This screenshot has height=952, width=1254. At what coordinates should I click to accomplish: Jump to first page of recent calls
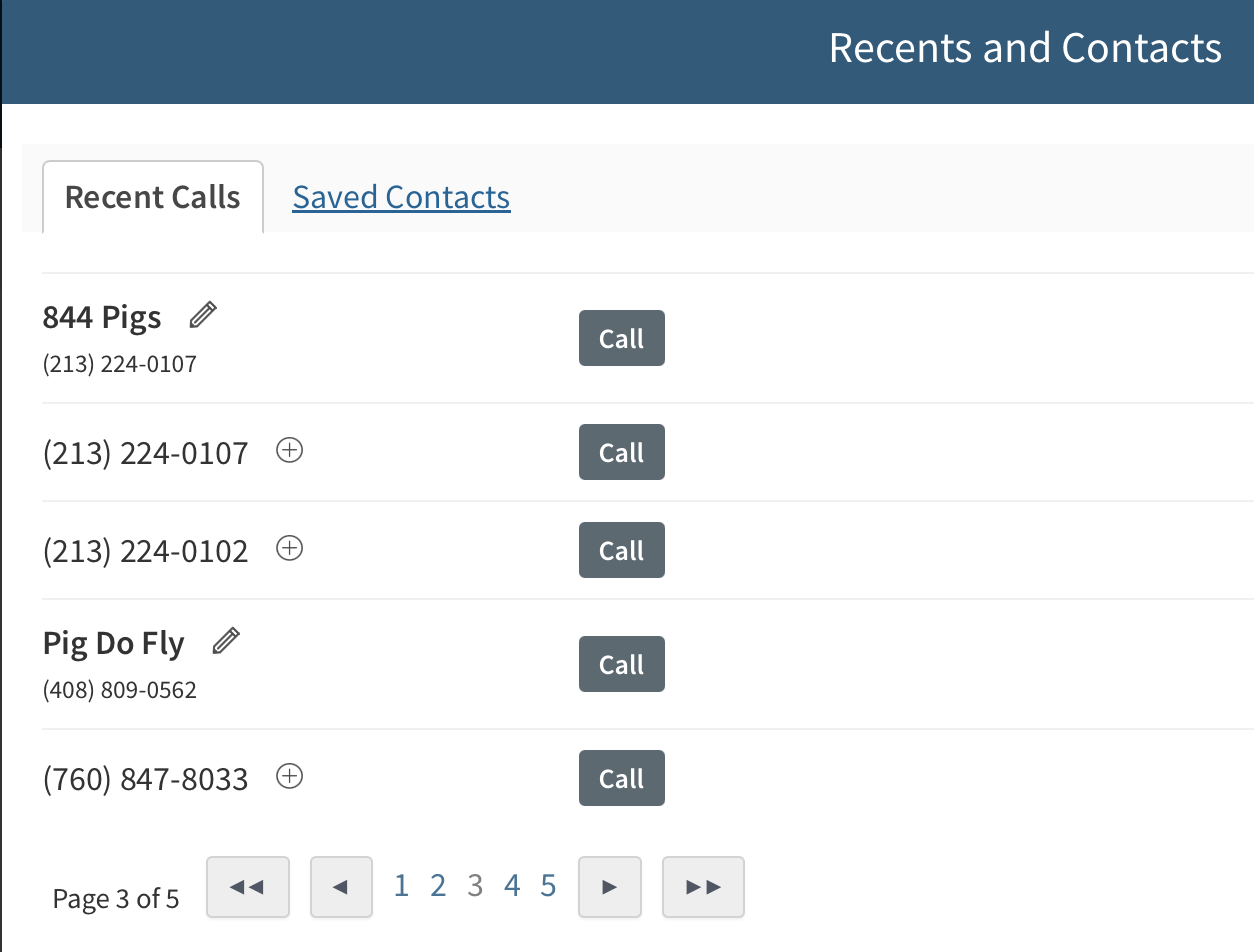(247, 887)
